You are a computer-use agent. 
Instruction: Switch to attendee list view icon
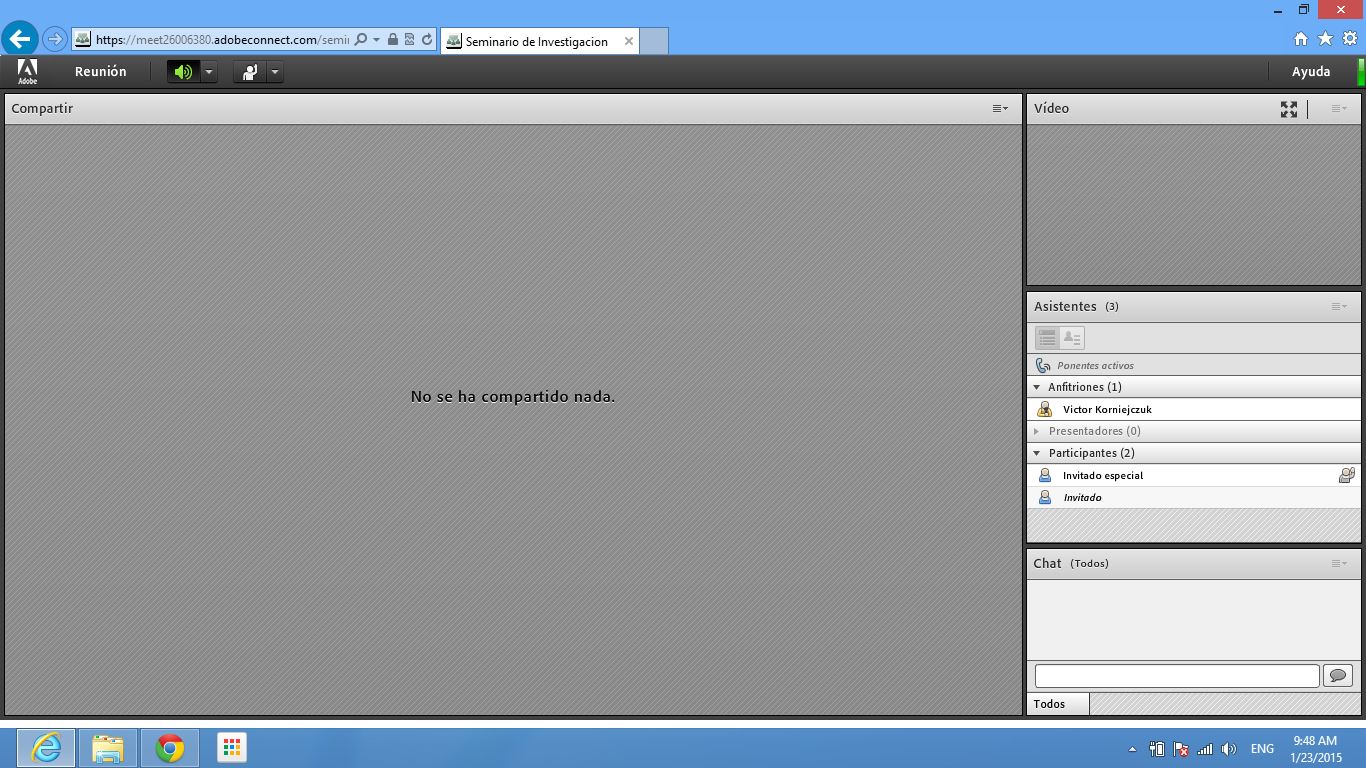[1047, 338]
